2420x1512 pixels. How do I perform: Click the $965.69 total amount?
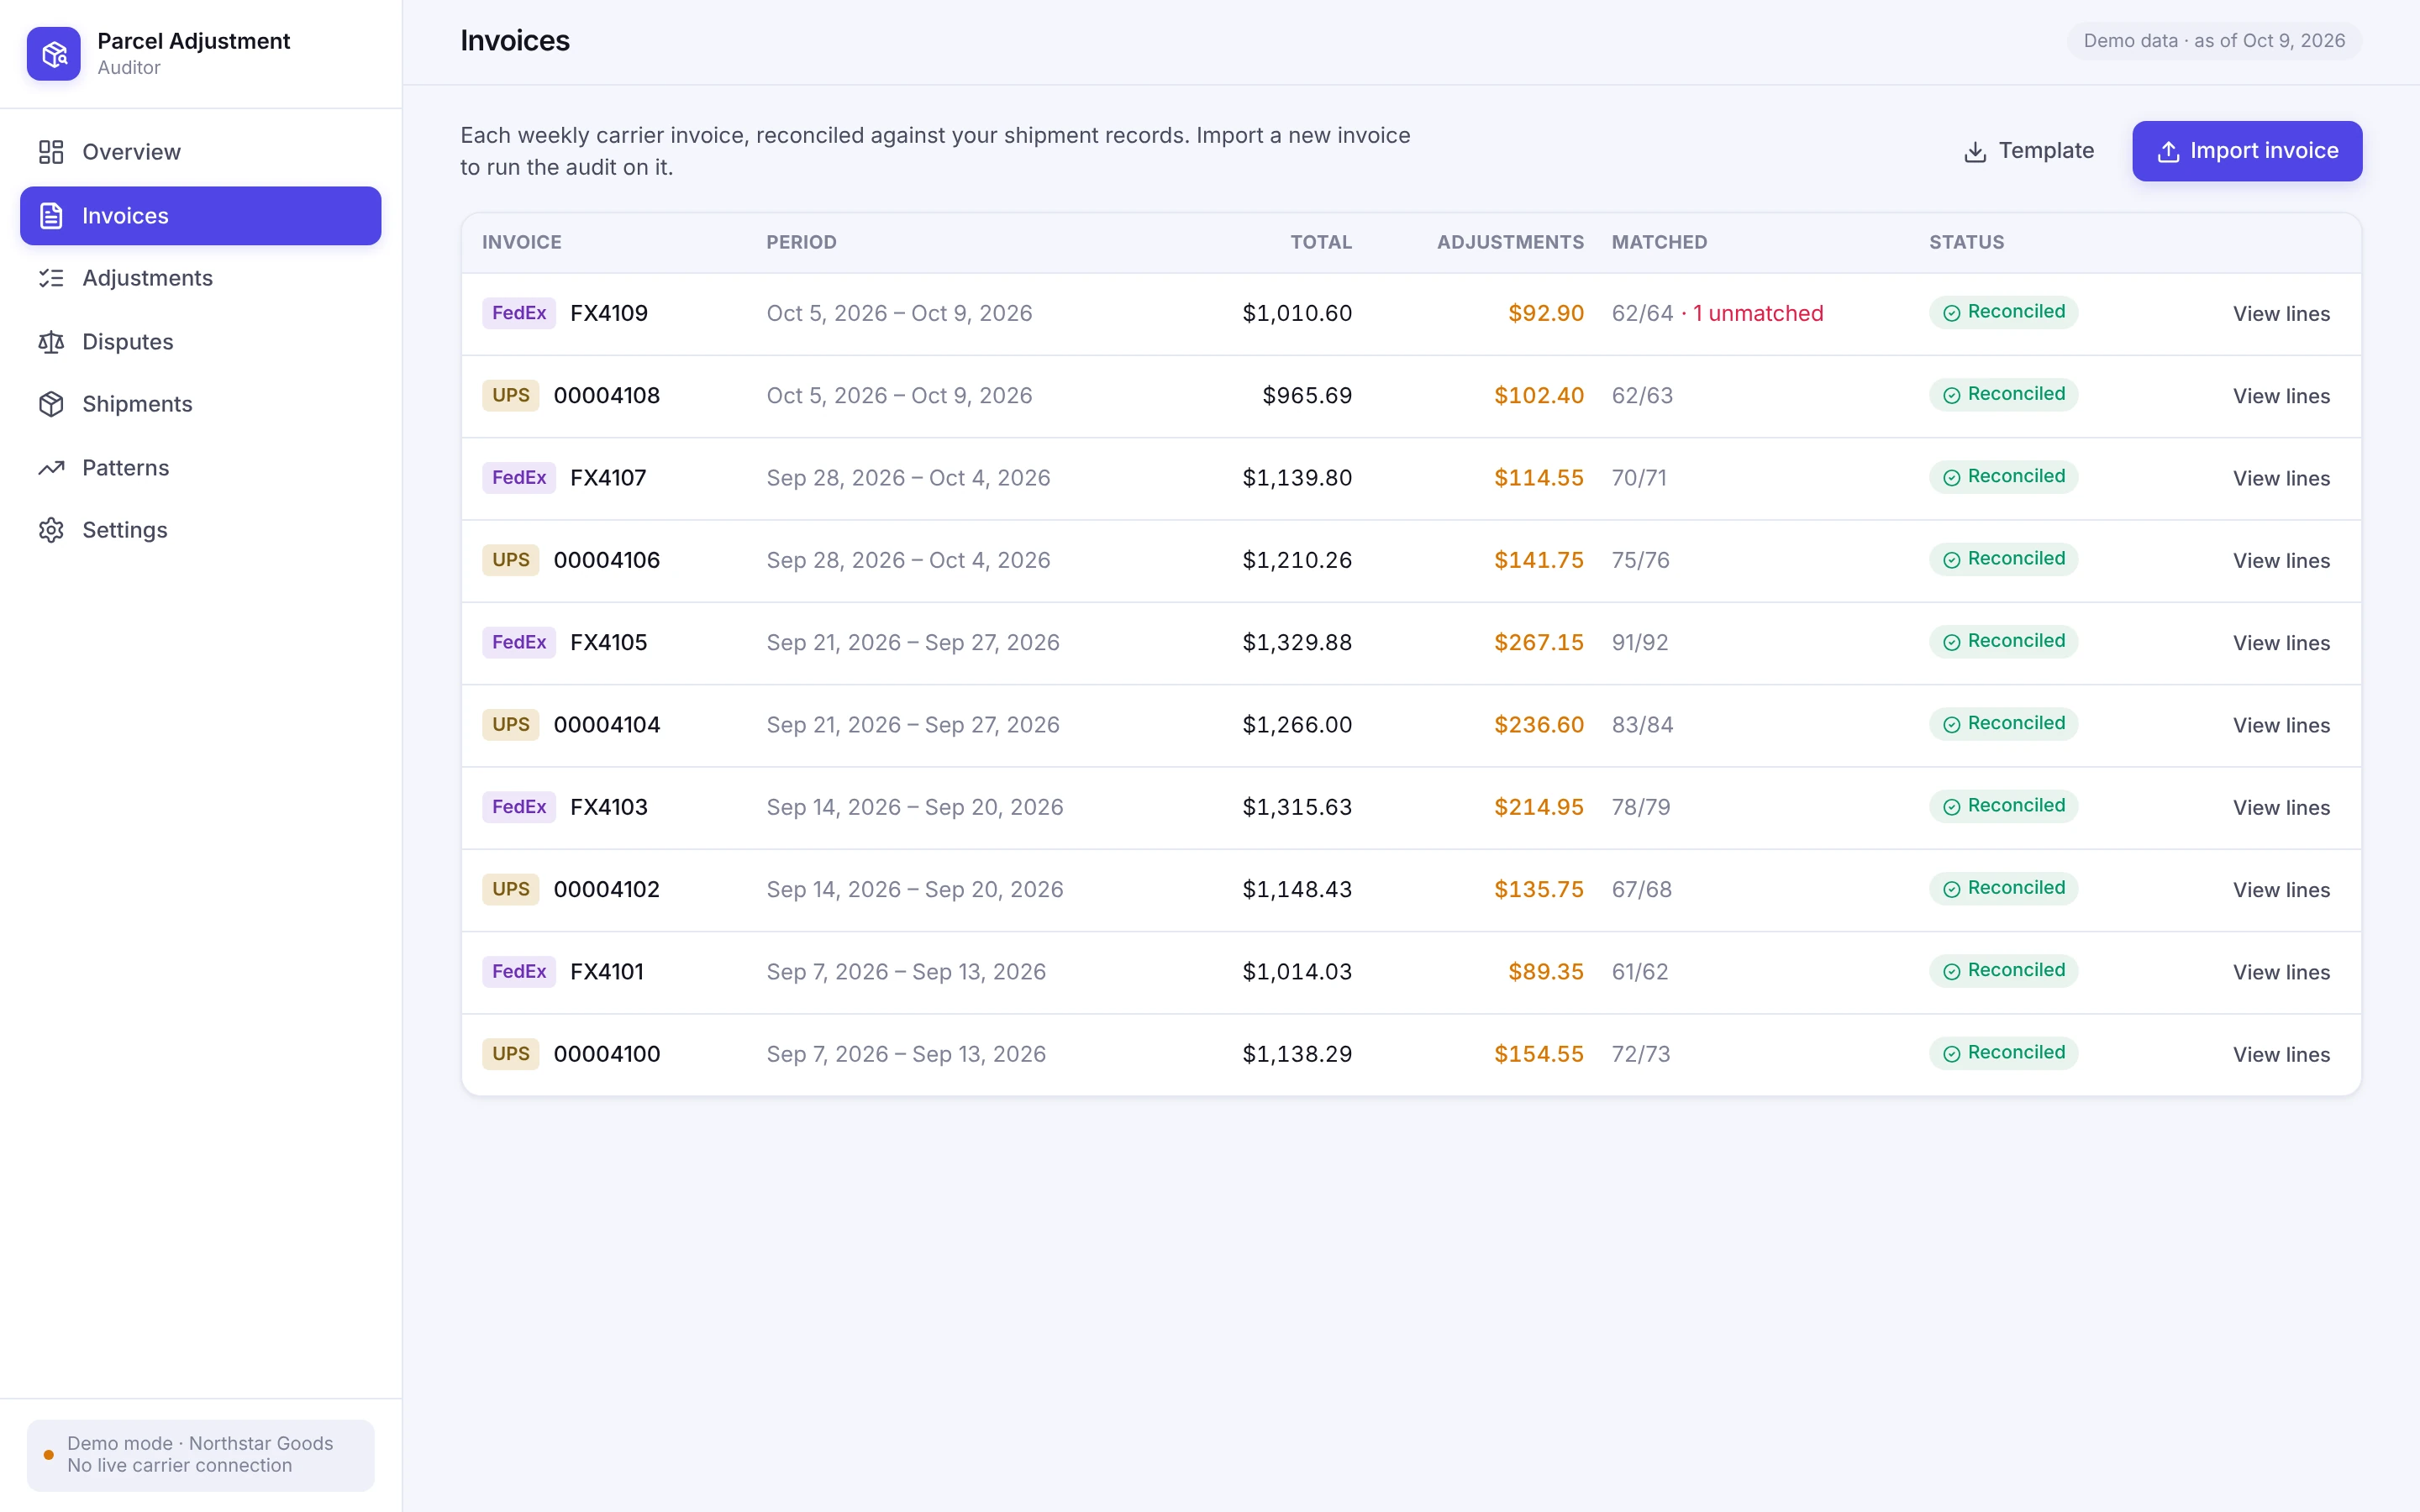(1307, 395)
